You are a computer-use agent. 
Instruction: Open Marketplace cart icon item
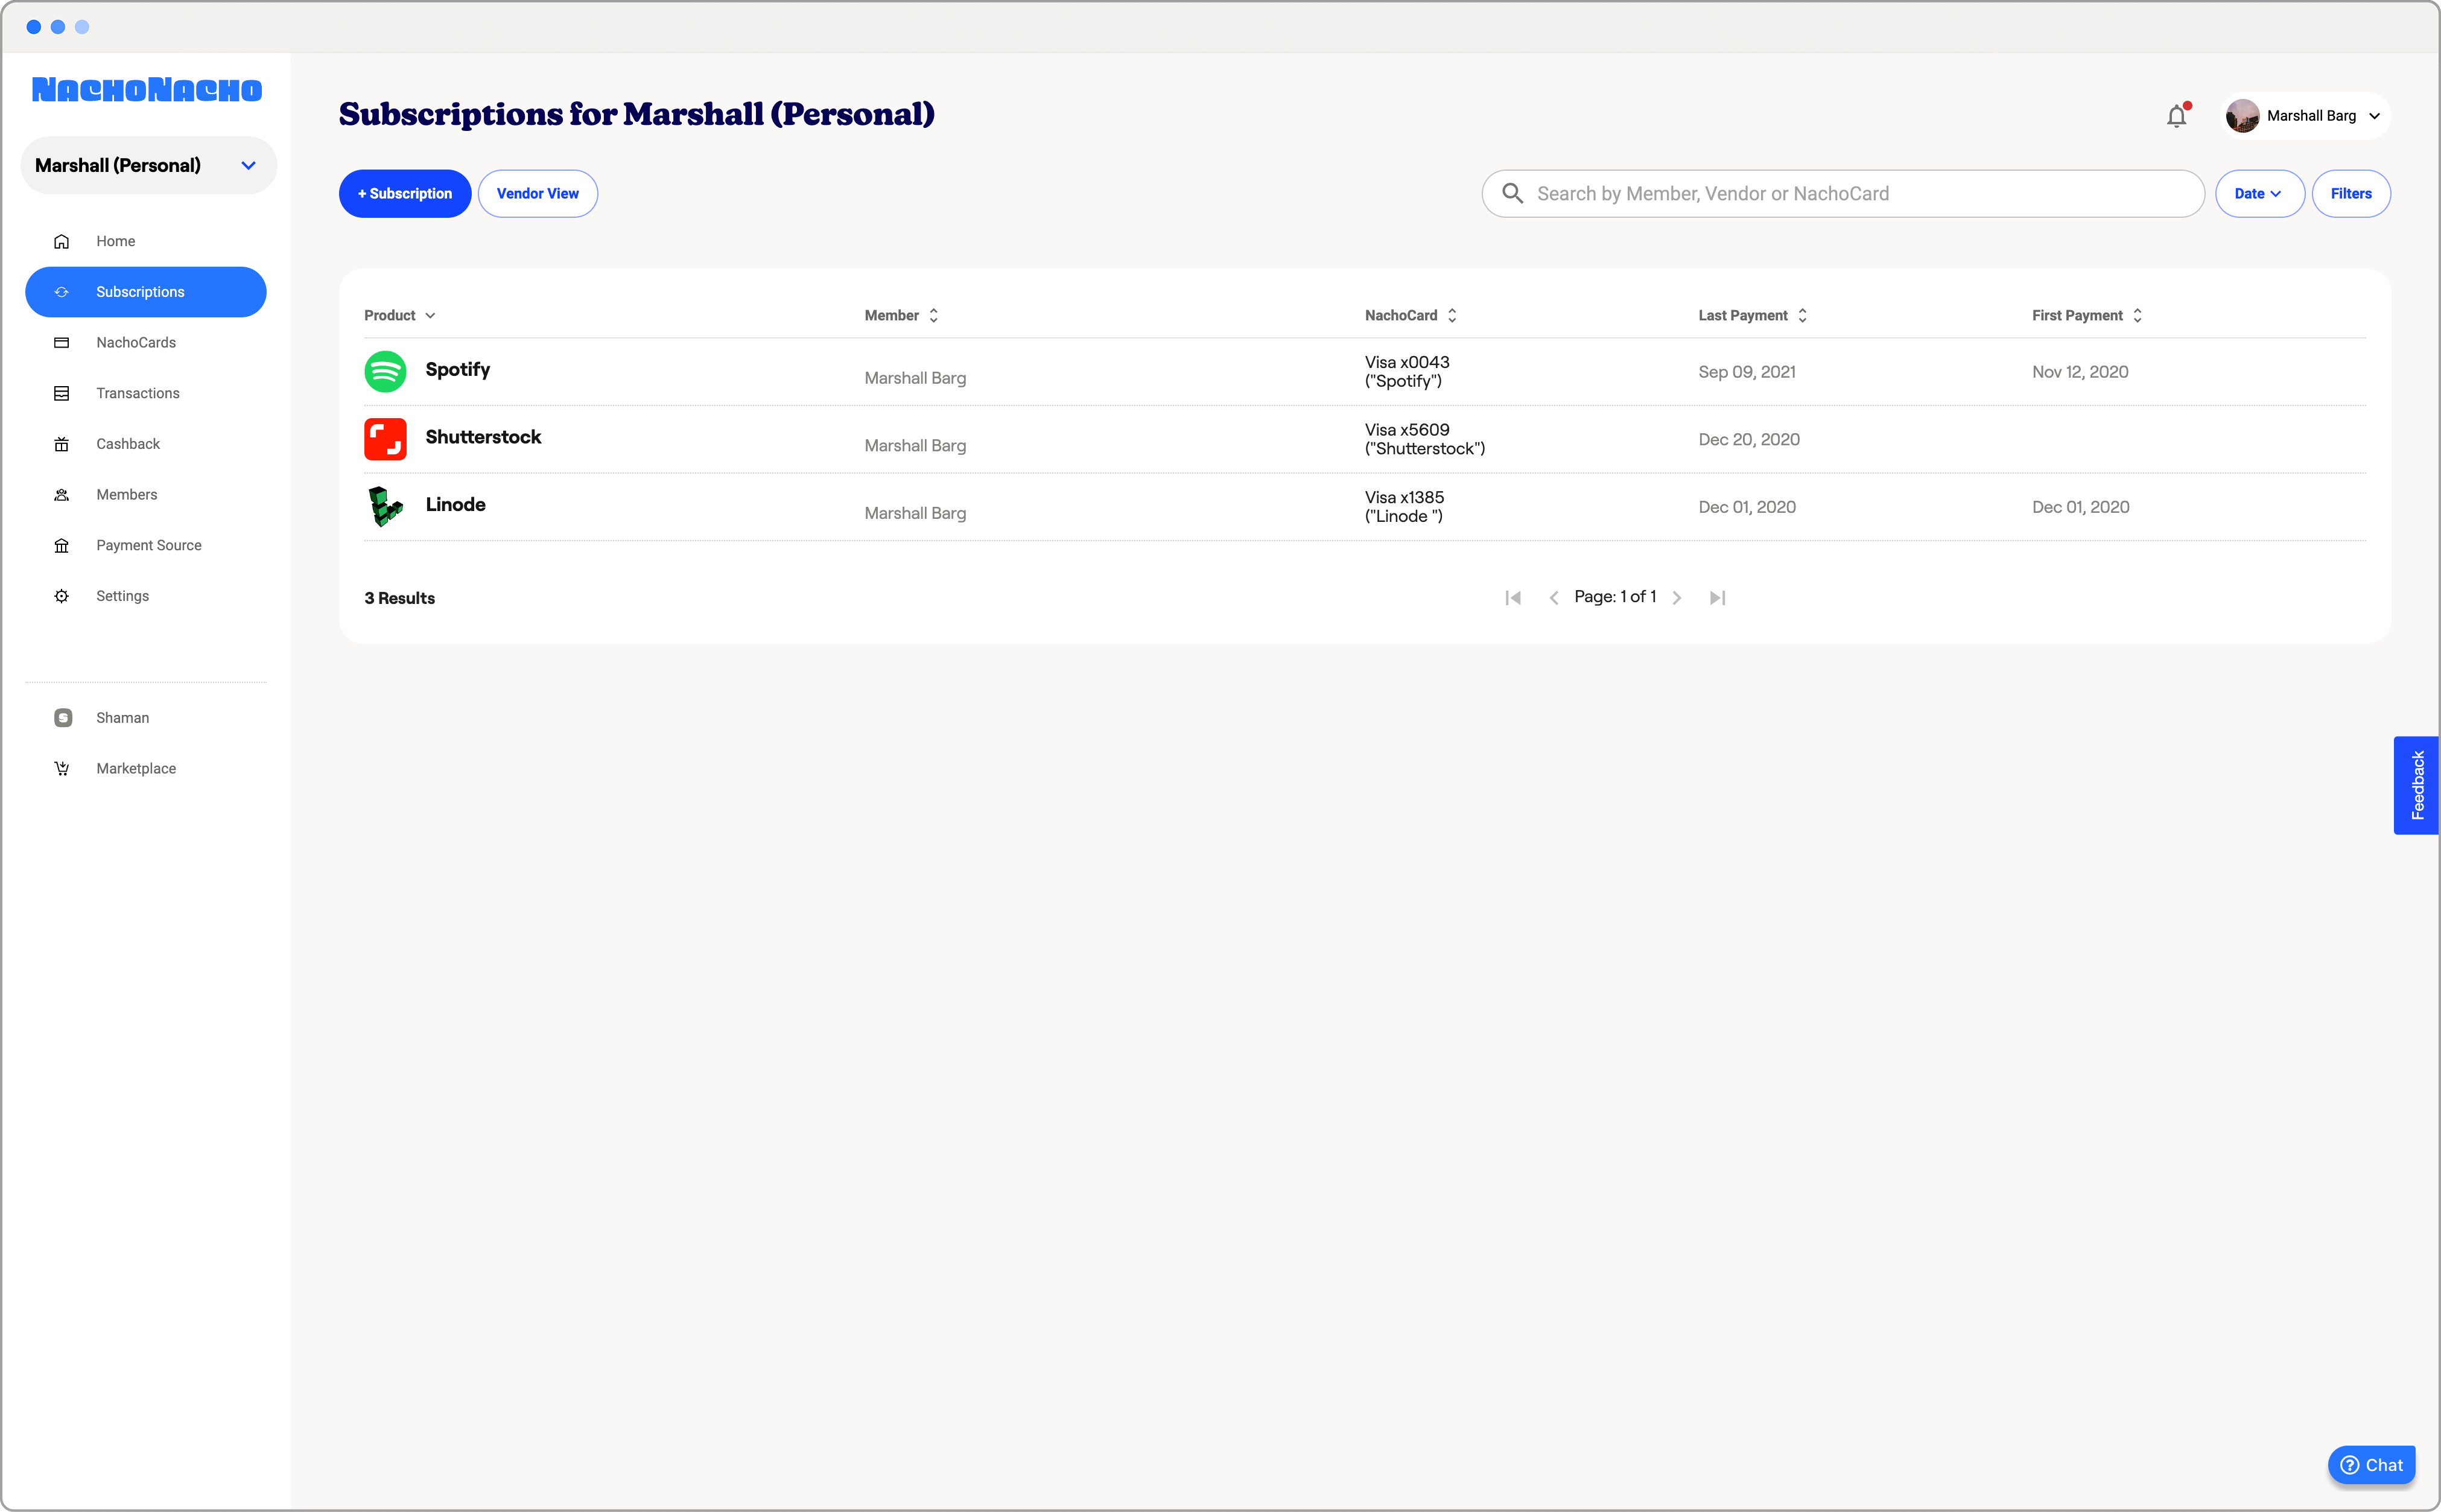tap(62, 768)
